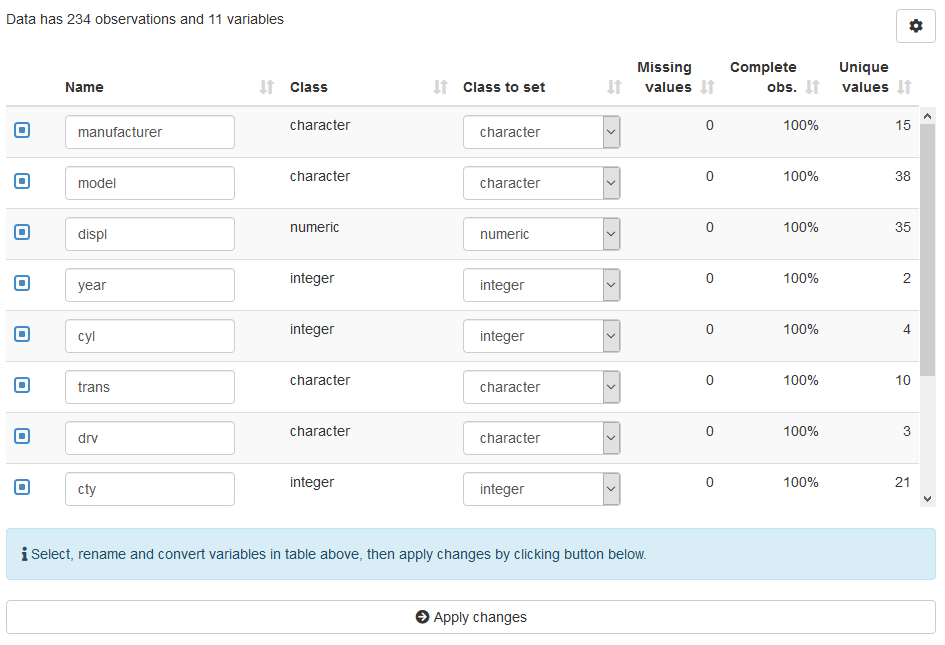Open class dropdown for model variable
Image resolution: width=945 pixels, height=645 pixels.
(x=541, y=183)
